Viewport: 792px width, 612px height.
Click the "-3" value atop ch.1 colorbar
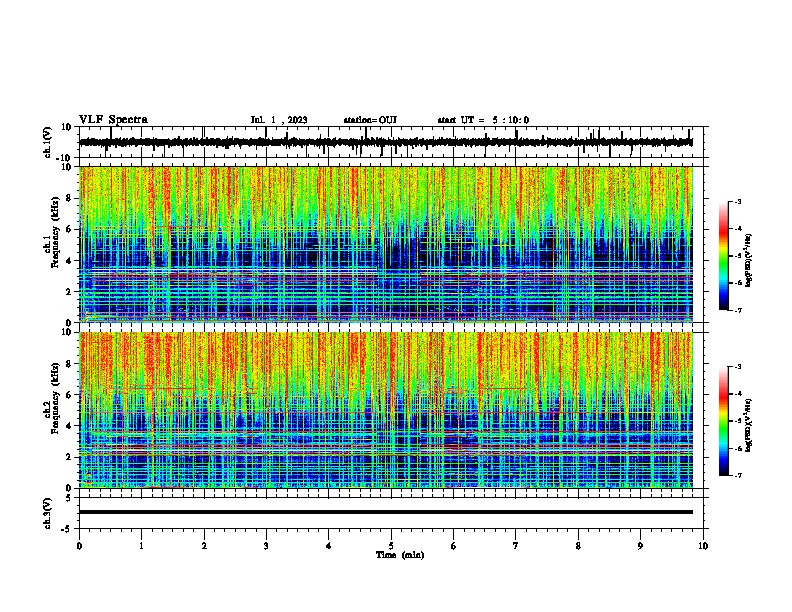(738, 202)
